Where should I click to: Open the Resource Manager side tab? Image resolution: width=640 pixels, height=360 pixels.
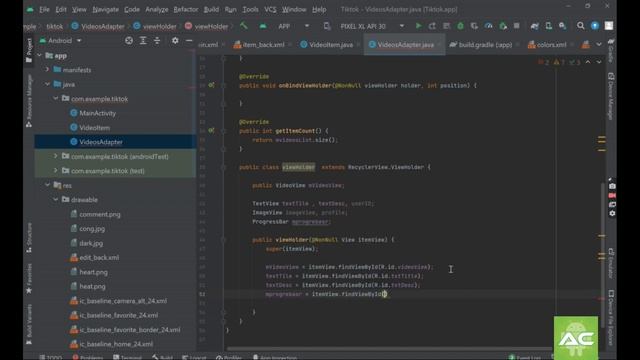click(x=29, y=101)
